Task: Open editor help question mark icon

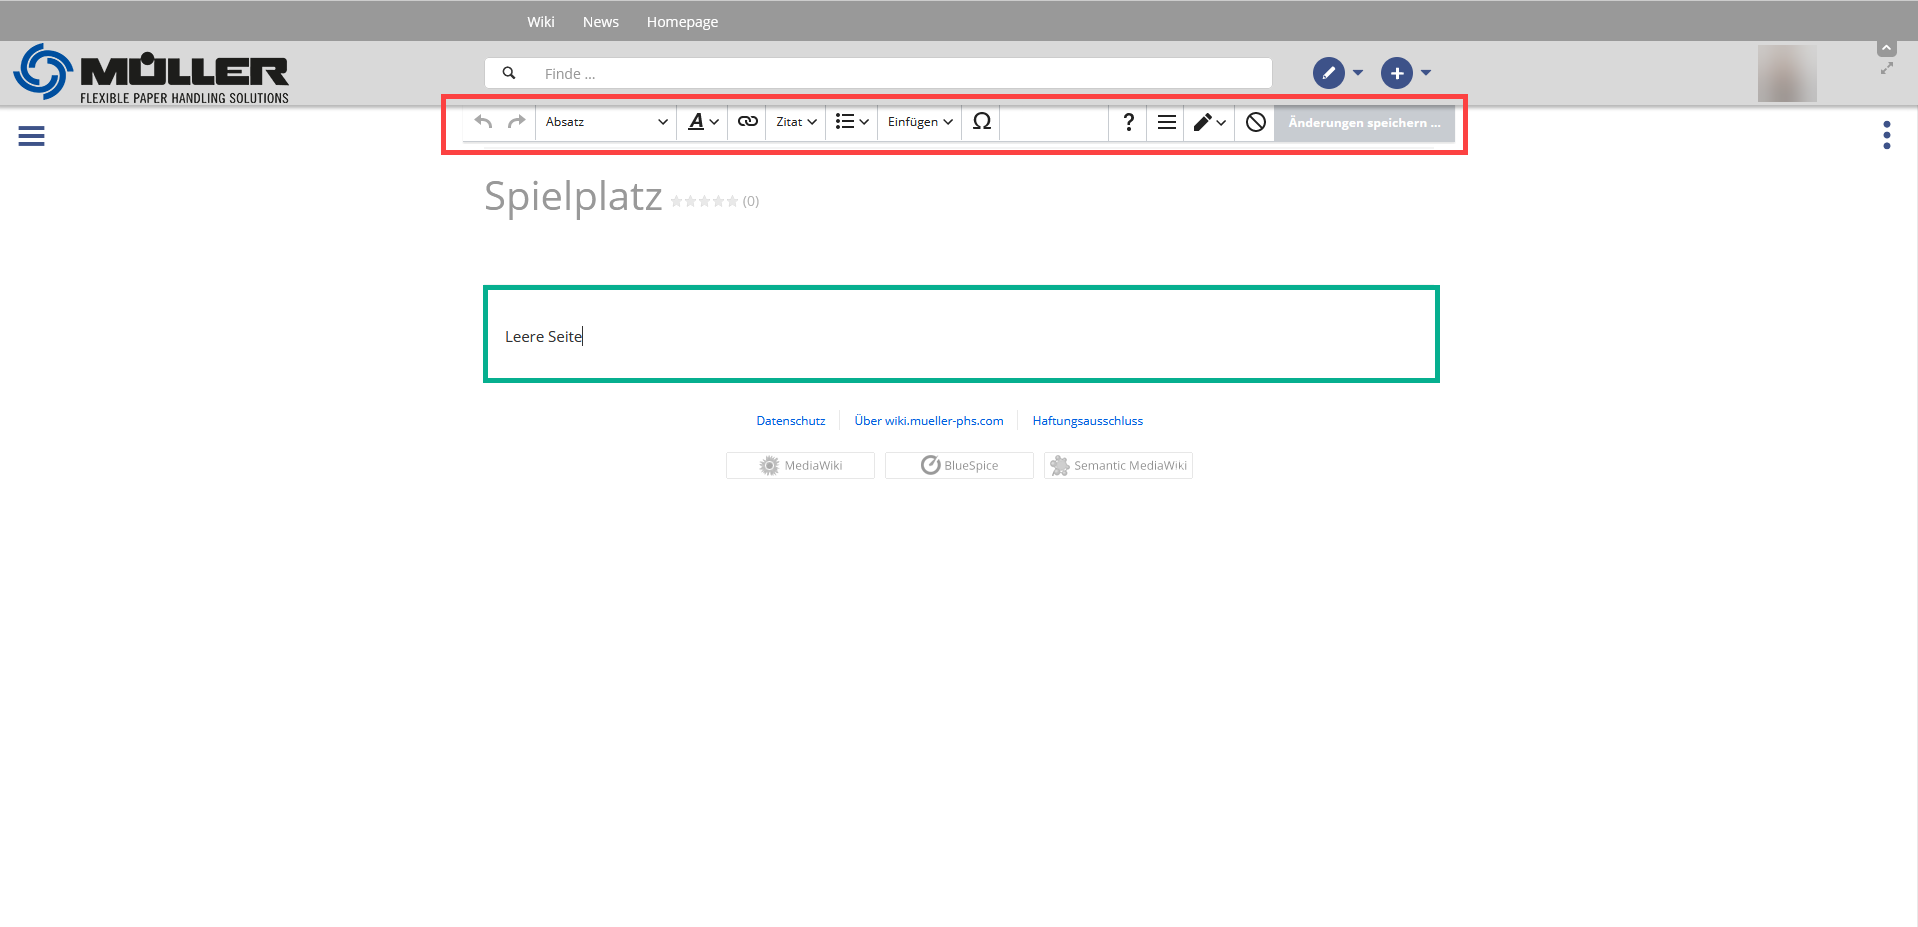Action: click(x=1128, y=122)
